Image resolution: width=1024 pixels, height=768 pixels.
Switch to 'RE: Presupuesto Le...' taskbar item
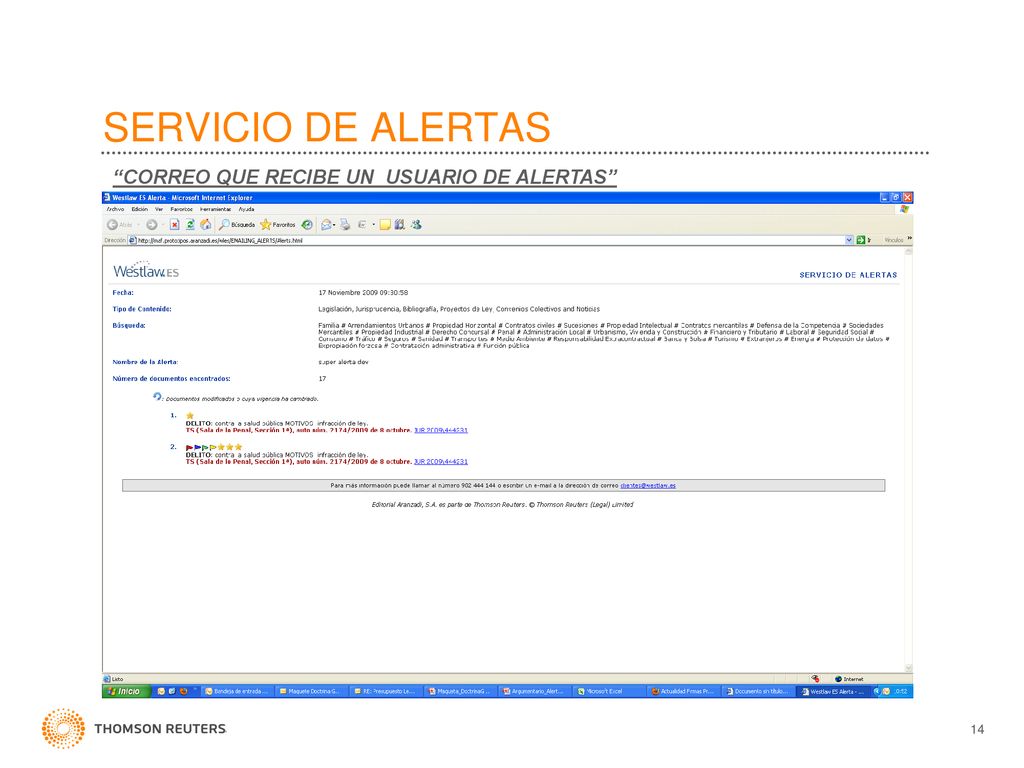pyautogui.click(x=385, y=691)
